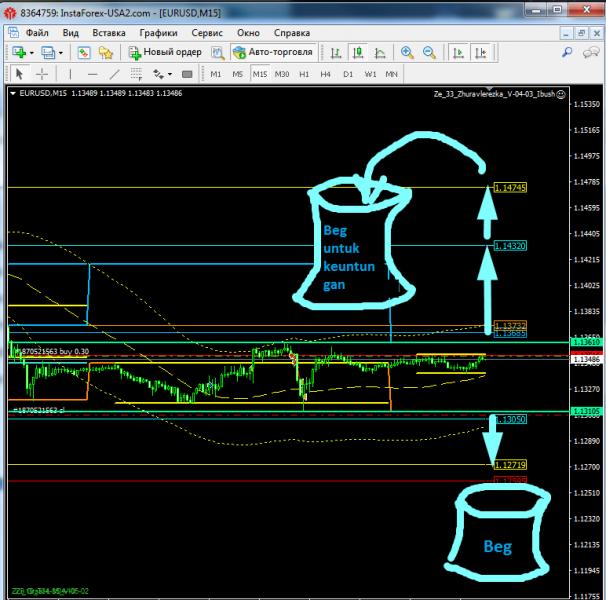Viewport: 606px width, 600px height.
Task: Expand the new chart dropdown arrow
Action: tap(32, 53)
